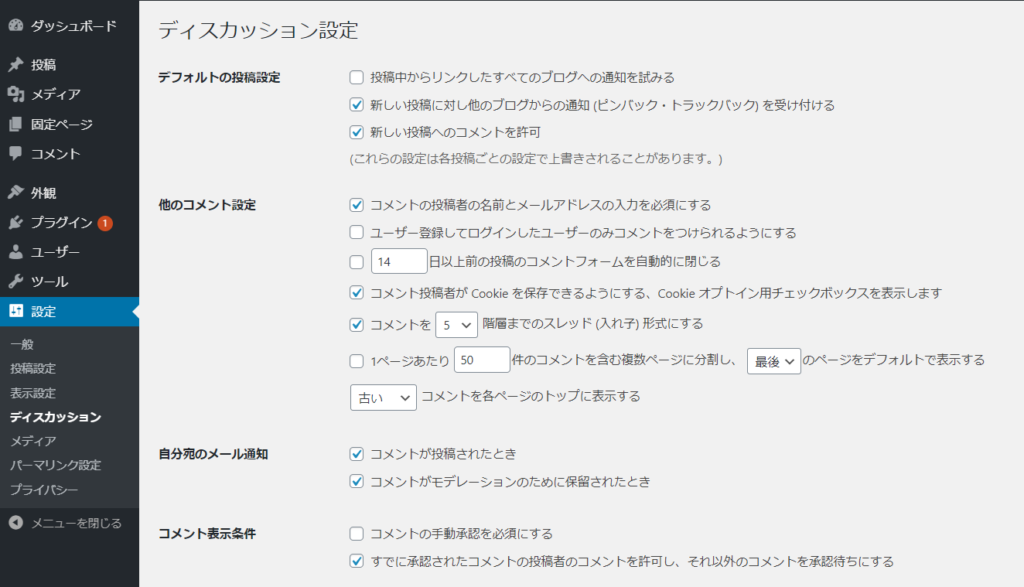Click the Plugins plug icon
Screen dimensions: 1024x587
click(x=15, y=222)
